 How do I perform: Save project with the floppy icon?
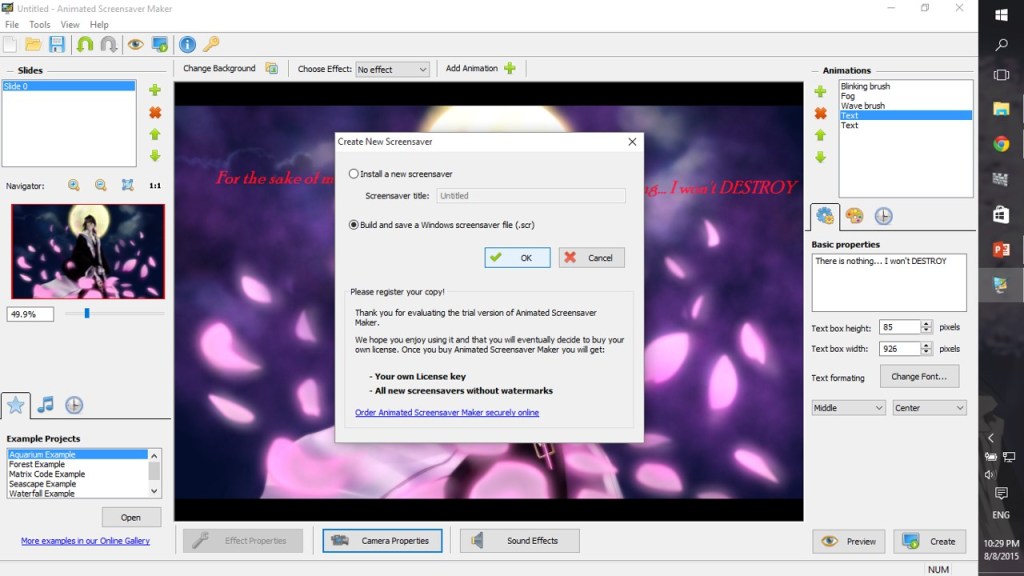pyautogui.click(x=57, y=44)
